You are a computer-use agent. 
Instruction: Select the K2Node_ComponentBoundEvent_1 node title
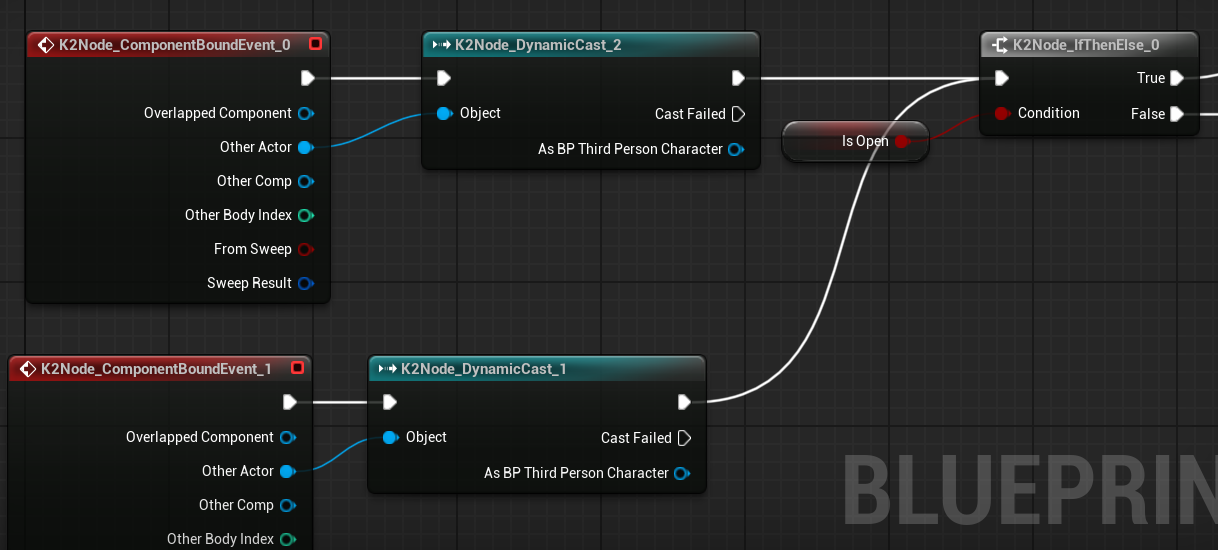[156, 368]
